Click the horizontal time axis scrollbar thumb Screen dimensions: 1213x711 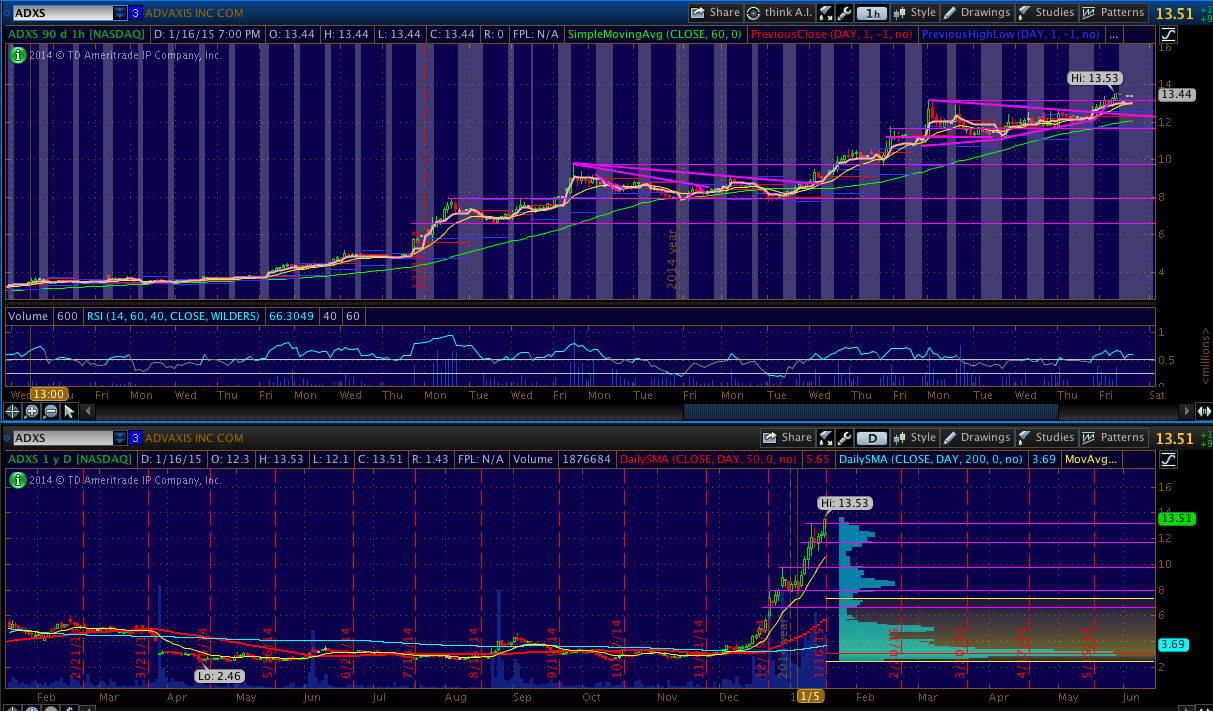pyautogui.click(x=870, y=411)
